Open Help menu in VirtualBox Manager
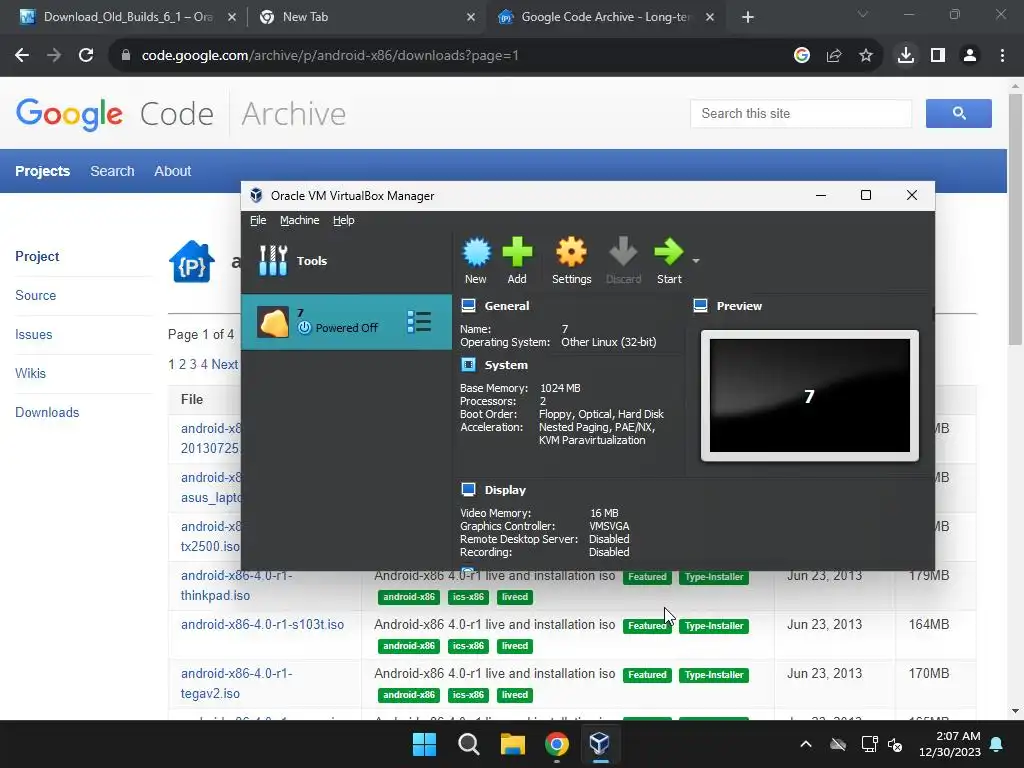Screen dimensions: 1024x768 tap(344, 220)
